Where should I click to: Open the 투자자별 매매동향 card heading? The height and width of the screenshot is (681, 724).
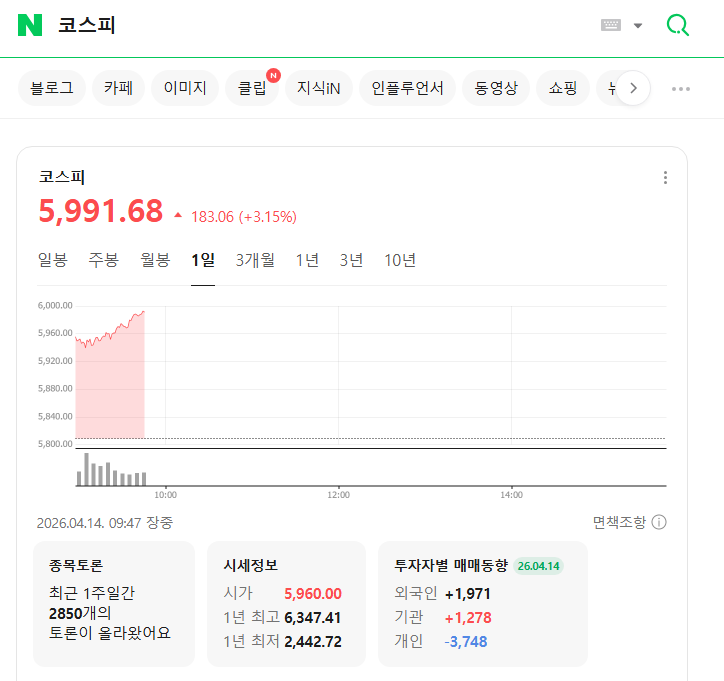451,565
